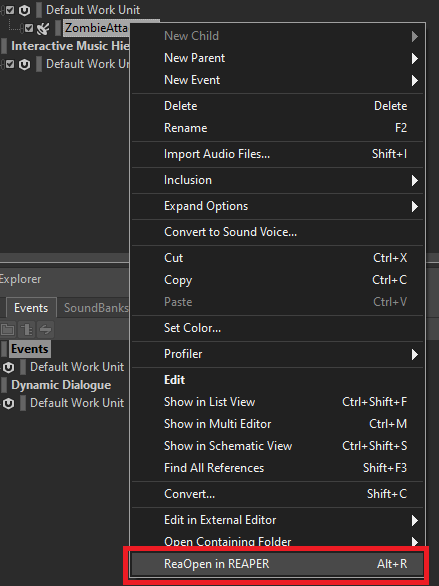Screen dimensions: 439x586
Task: Open the New Parent submenu
Action: click(277, 58)
